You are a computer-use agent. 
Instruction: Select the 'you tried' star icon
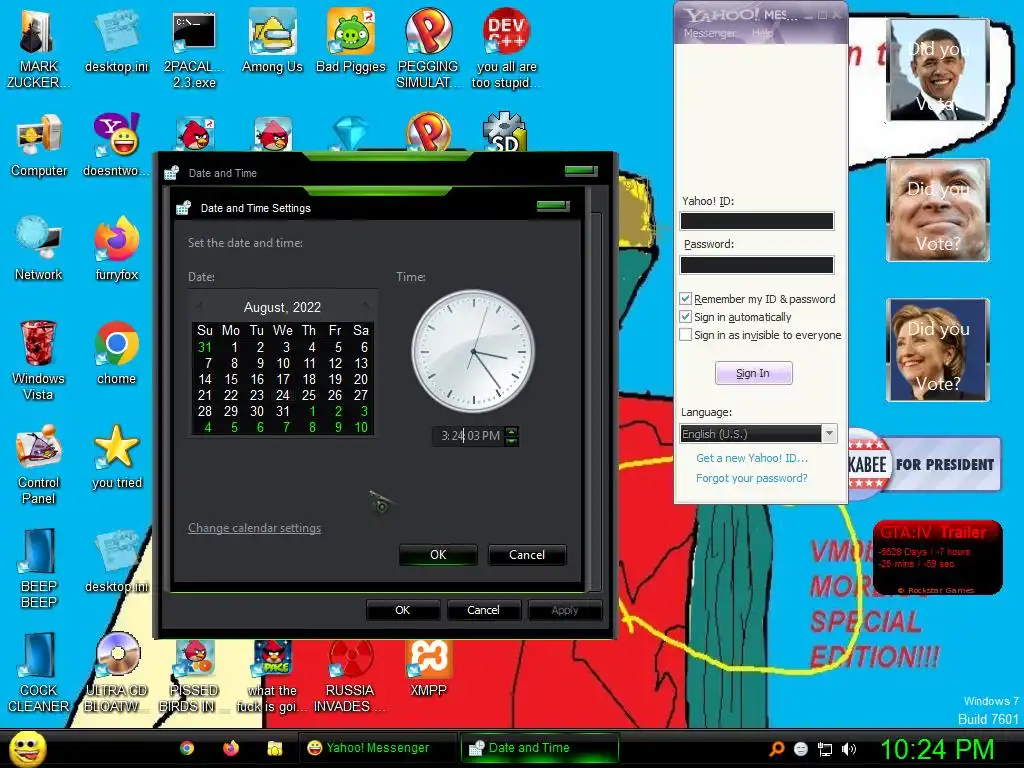tap(116, 458)
